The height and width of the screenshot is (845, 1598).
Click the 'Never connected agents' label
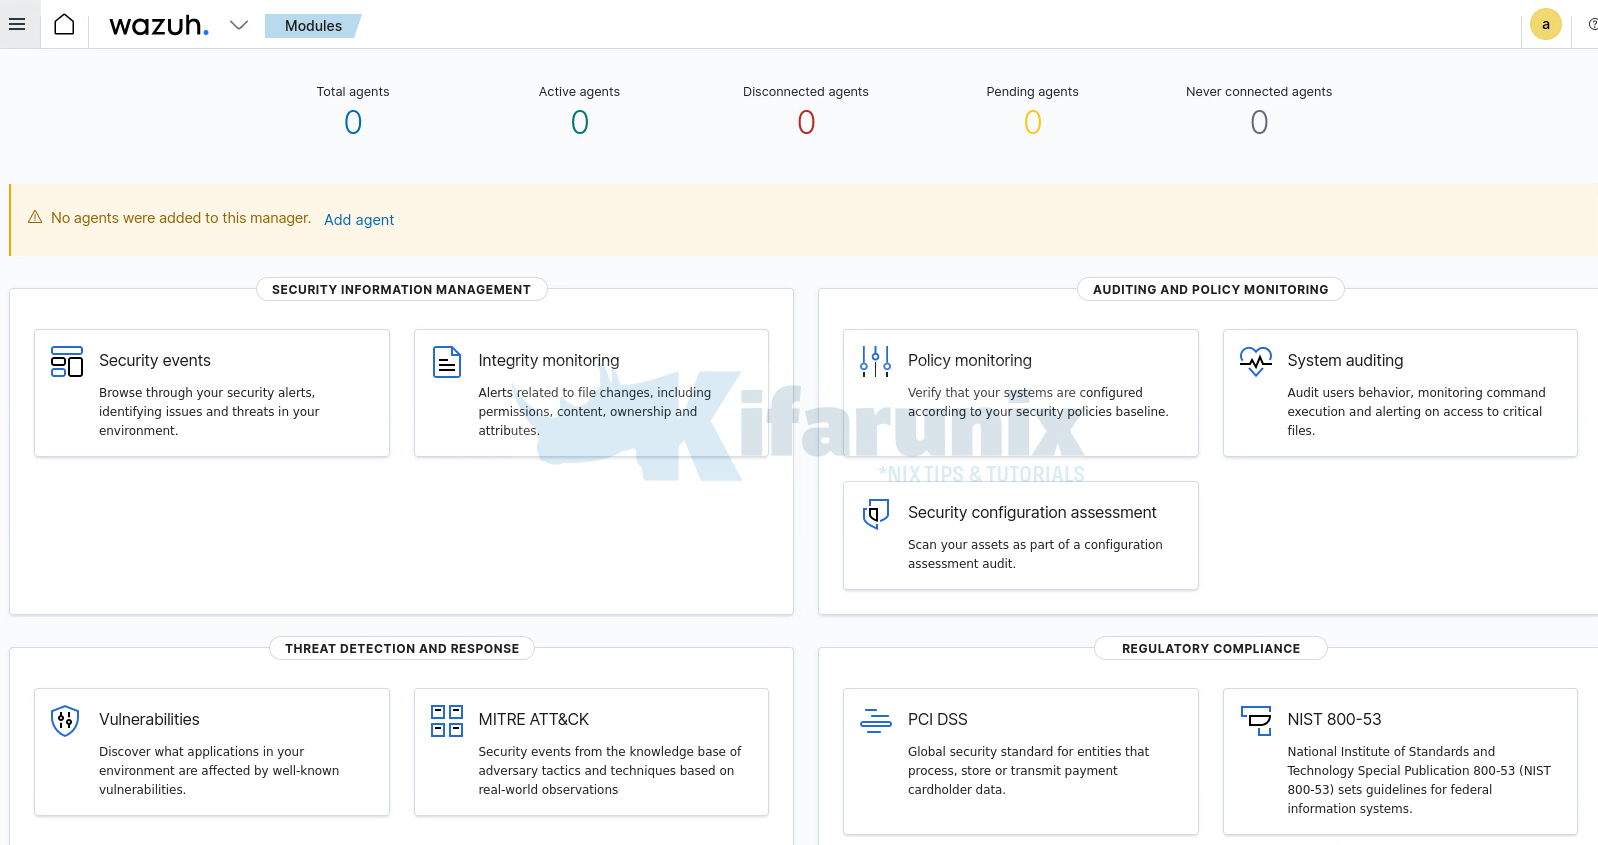[x=1259, y=92]
